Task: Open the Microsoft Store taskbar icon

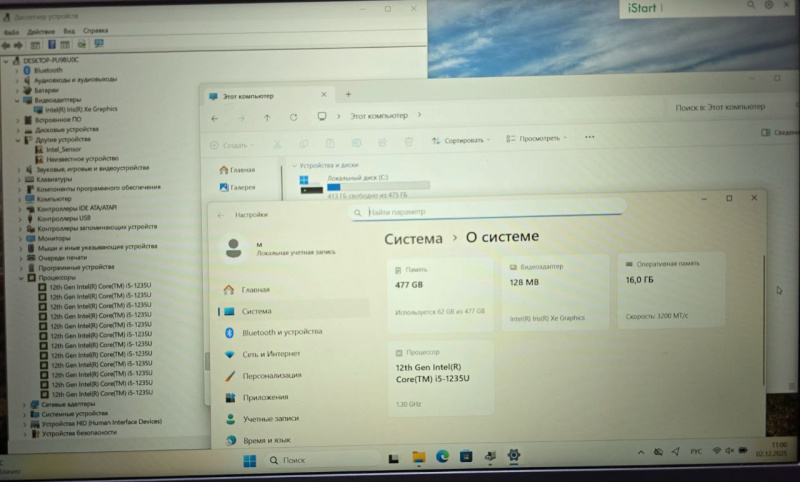Action: click(465, 458)
